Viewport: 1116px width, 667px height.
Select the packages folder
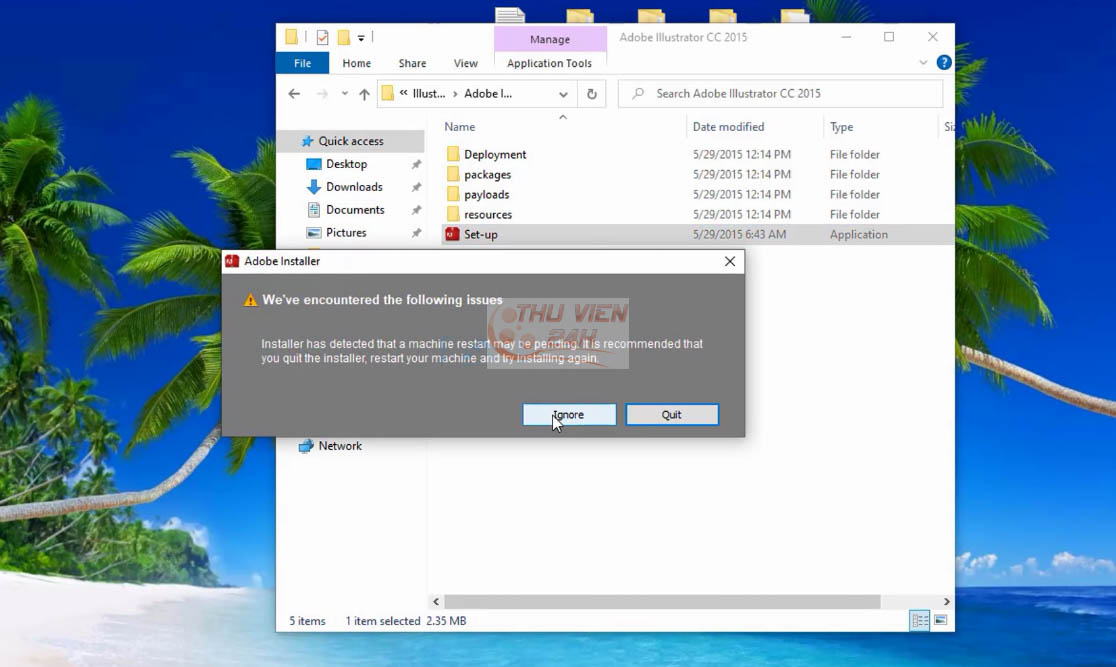point(488,174)
